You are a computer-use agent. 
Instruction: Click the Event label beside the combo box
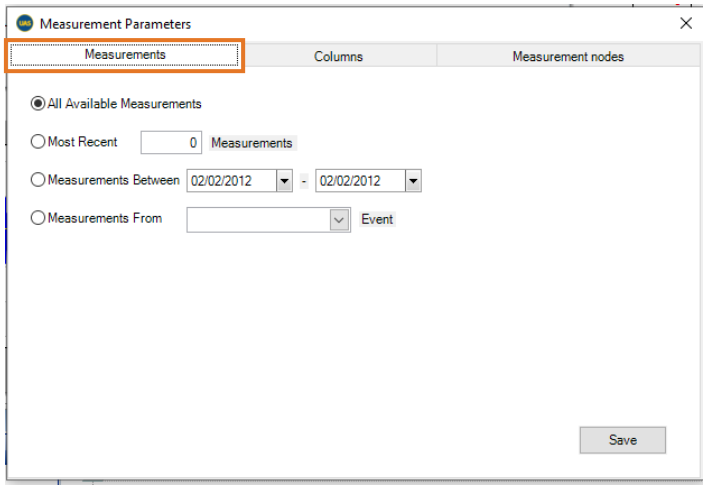click(x=377, y=219)
